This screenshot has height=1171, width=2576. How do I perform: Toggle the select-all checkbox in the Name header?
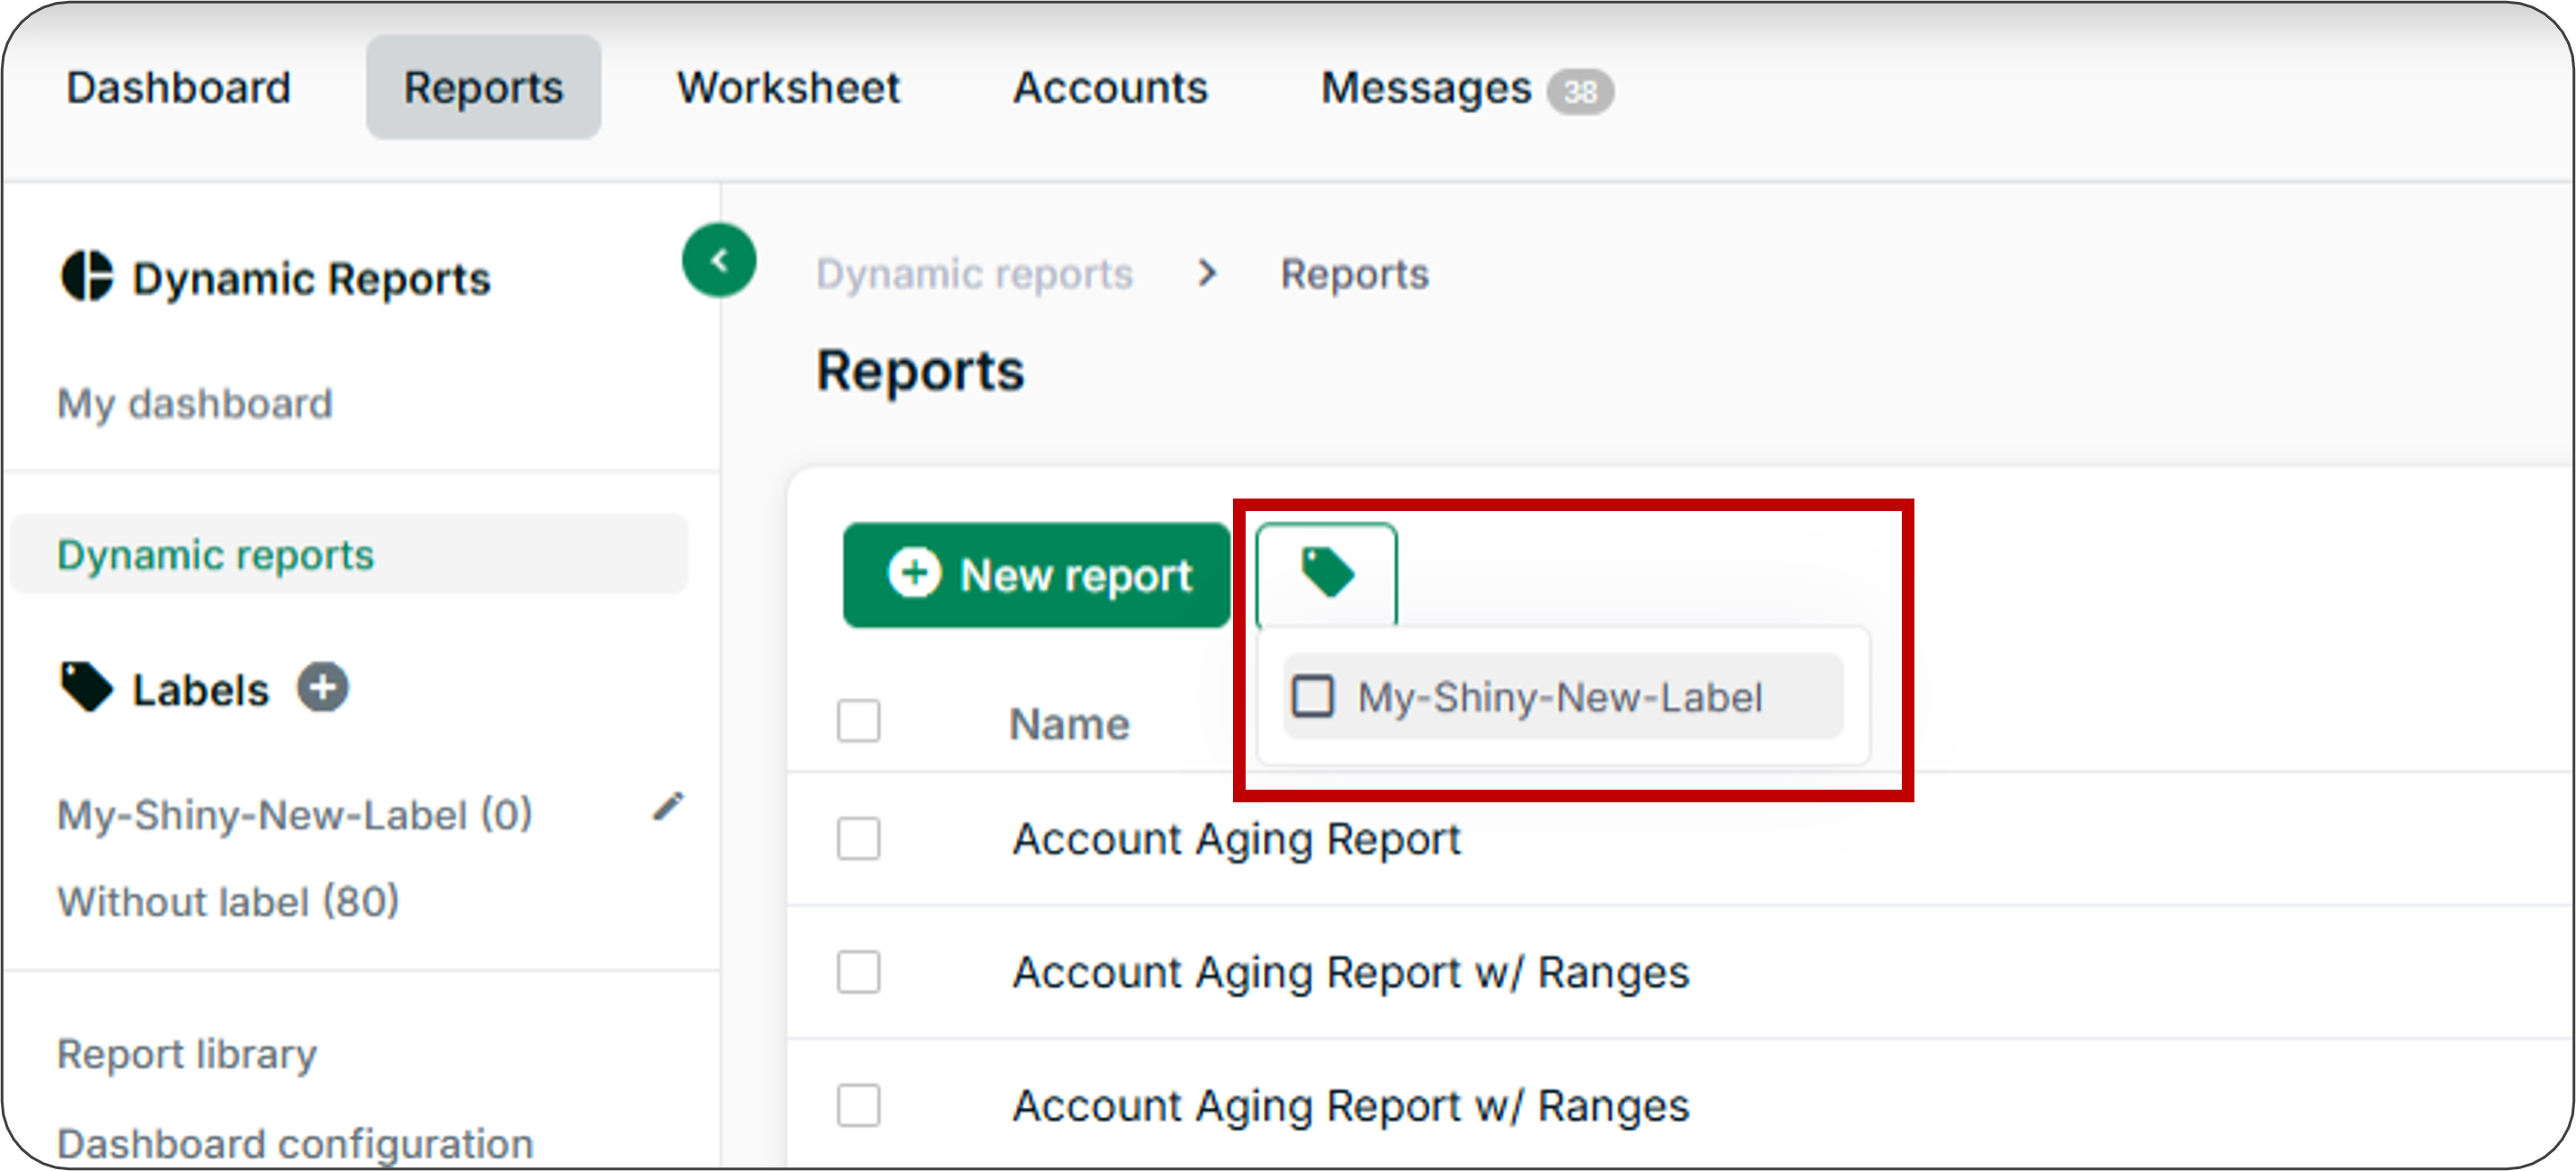pos(859,721)
